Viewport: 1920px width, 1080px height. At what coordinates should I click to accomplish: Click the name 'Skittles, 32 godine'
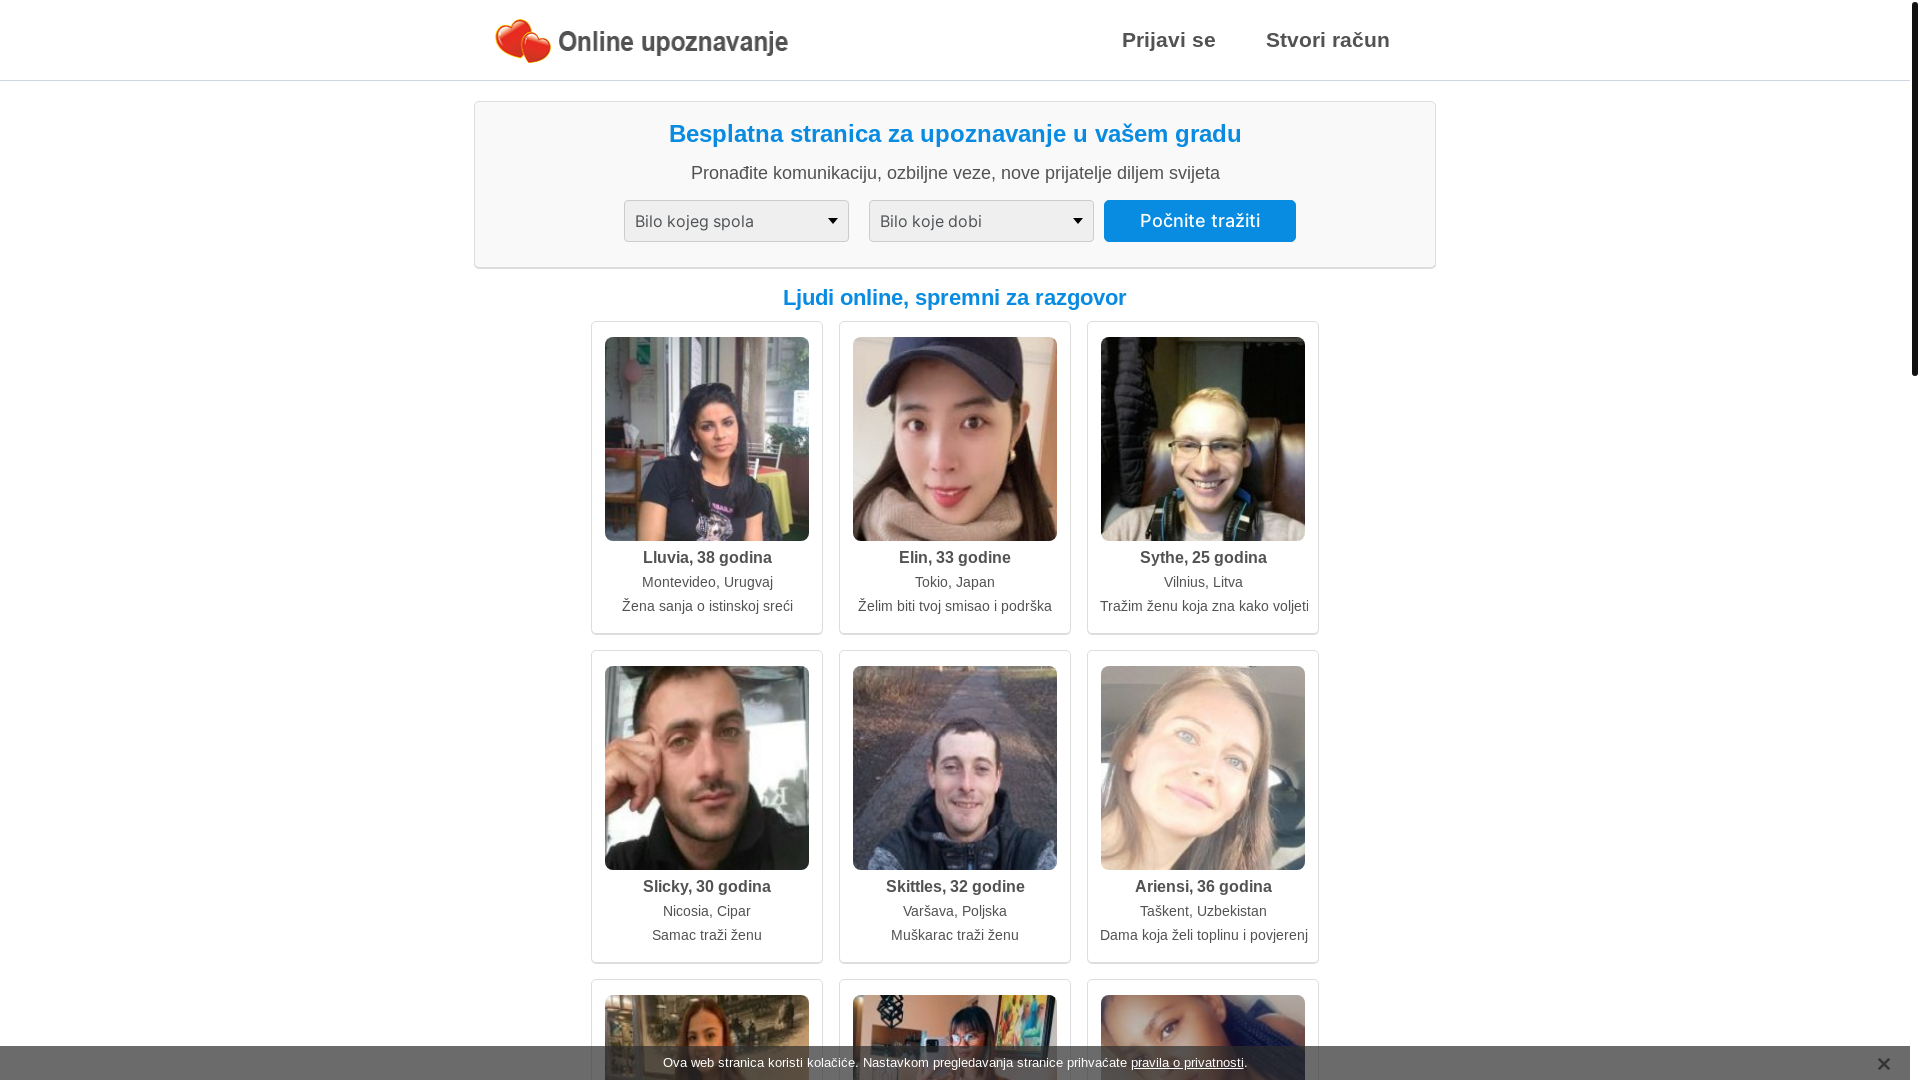tap(955, 887)
